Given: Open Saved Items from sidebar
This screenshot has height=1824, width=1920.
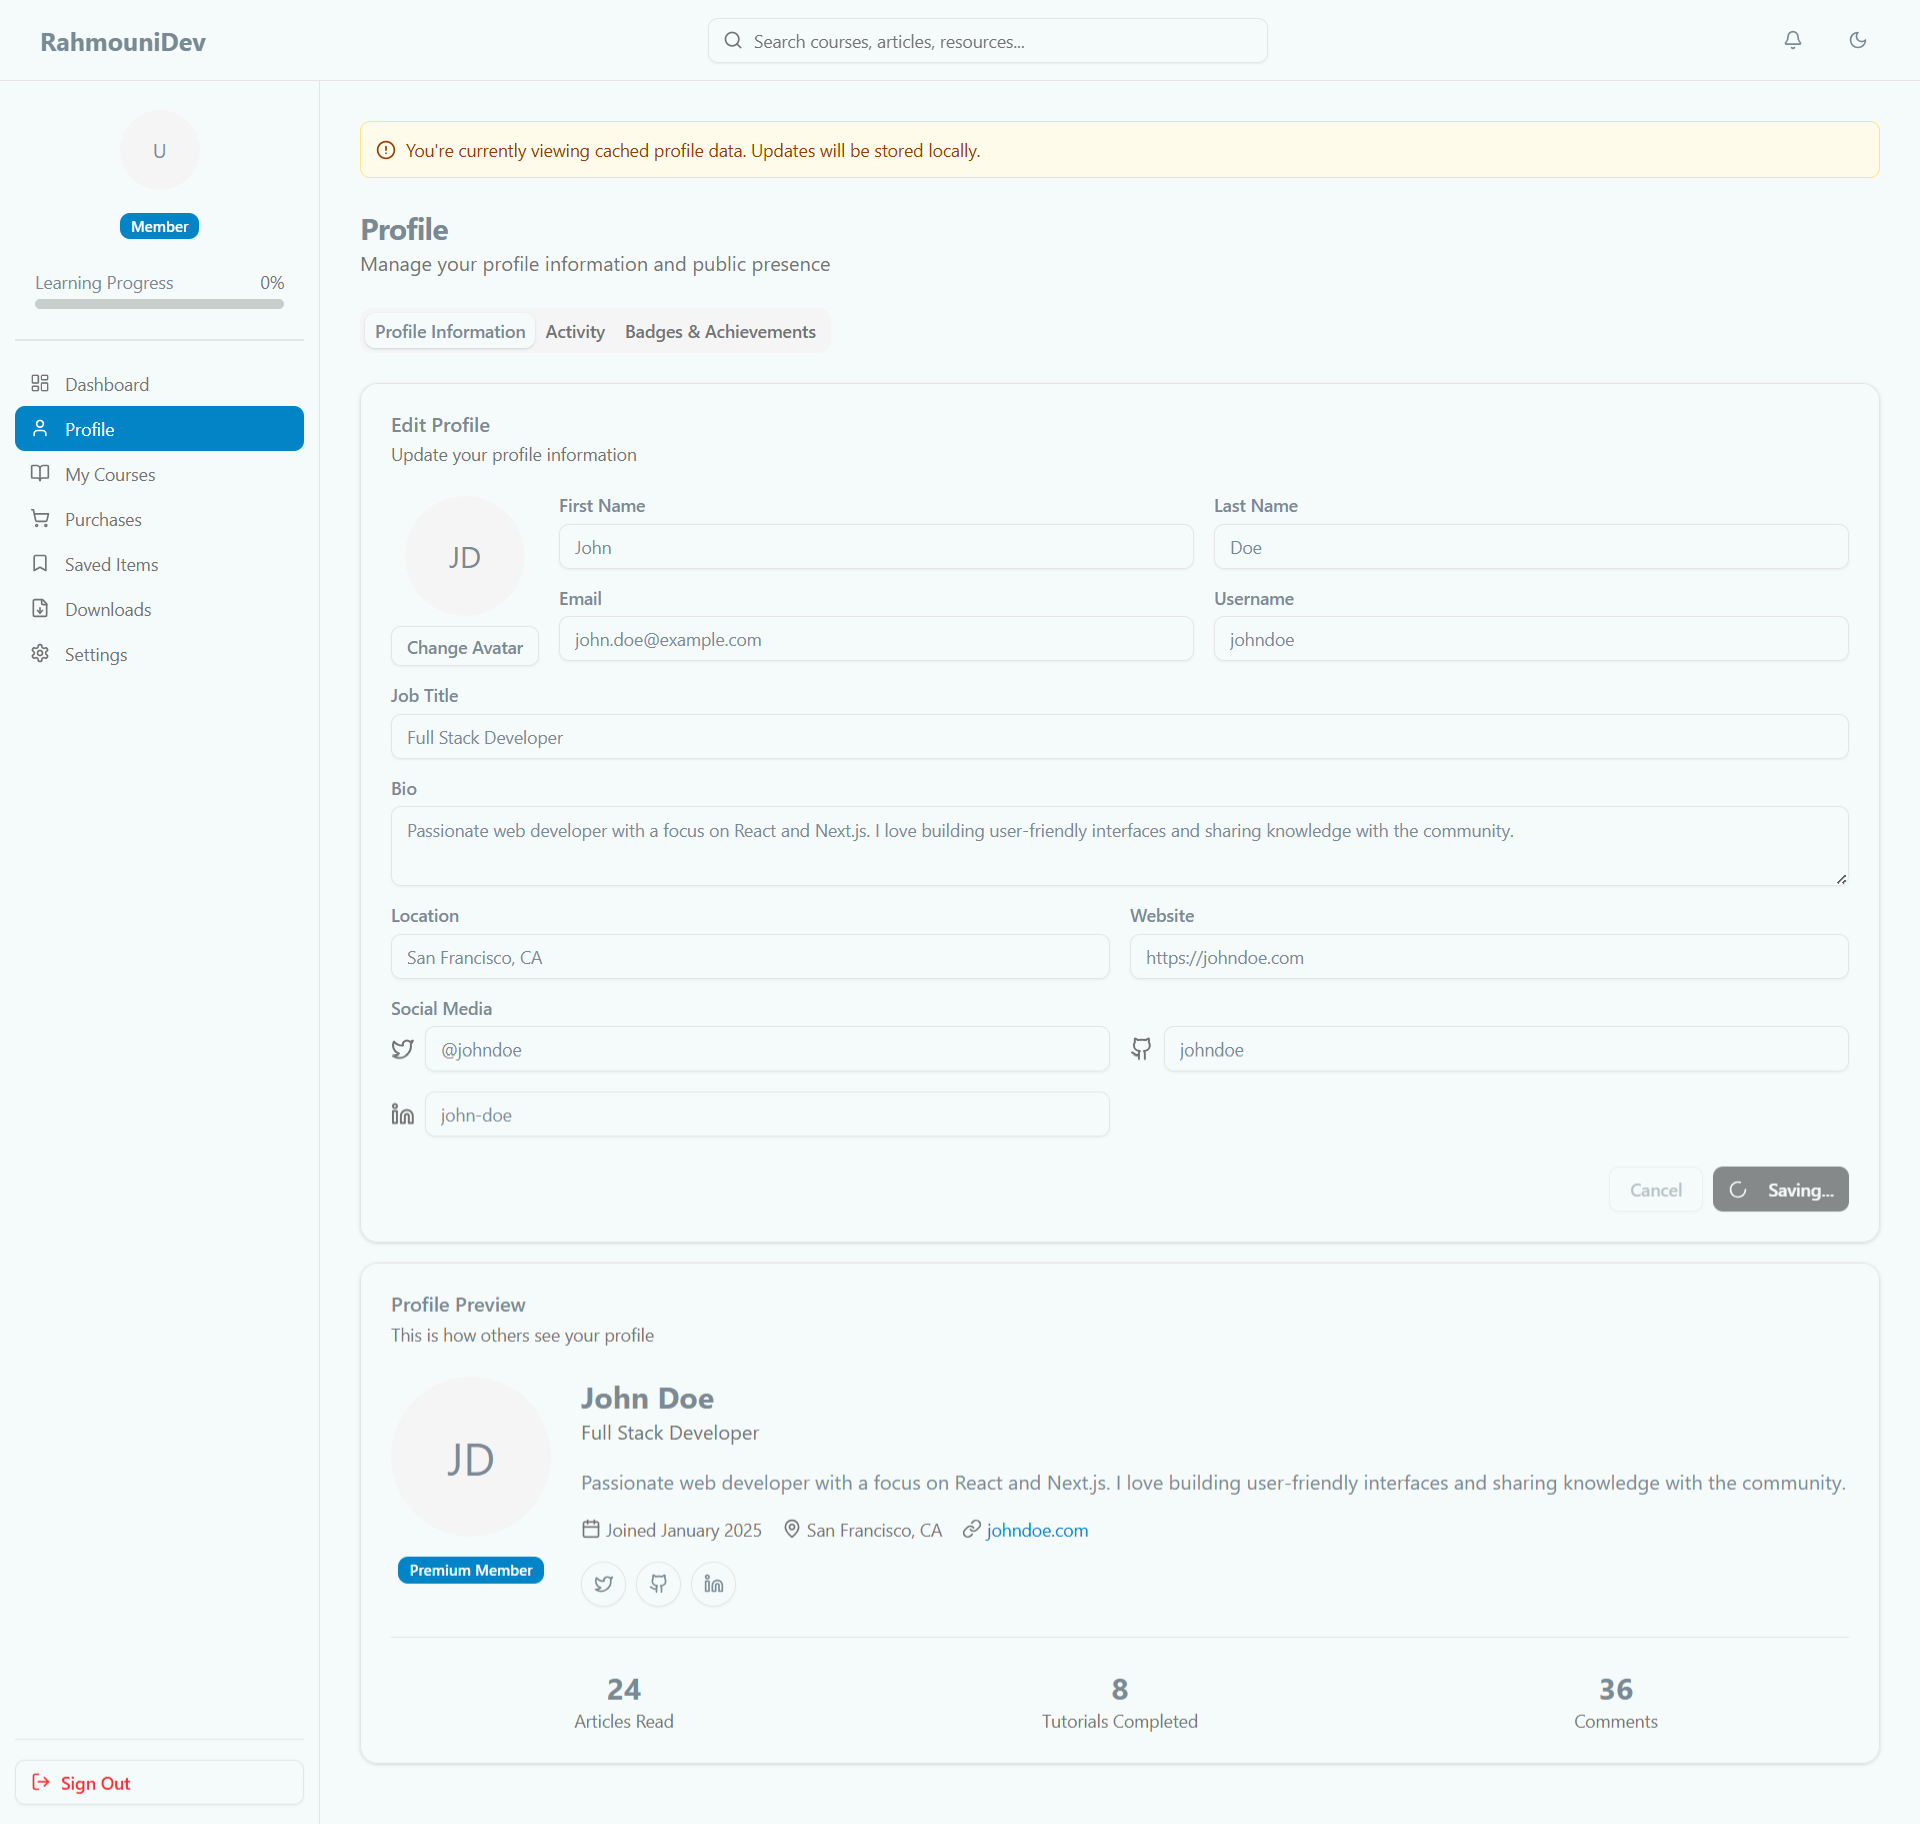Looking at the screenshot, I should (111, 564).
